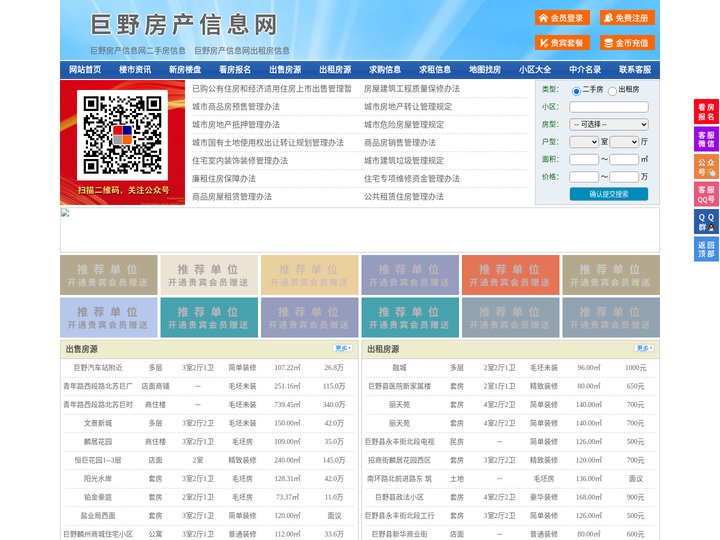The height and width of the screenshot is (540, 720).
Task: Open 巨野汽车站附近 sale listing
Action: coord(98,368)
